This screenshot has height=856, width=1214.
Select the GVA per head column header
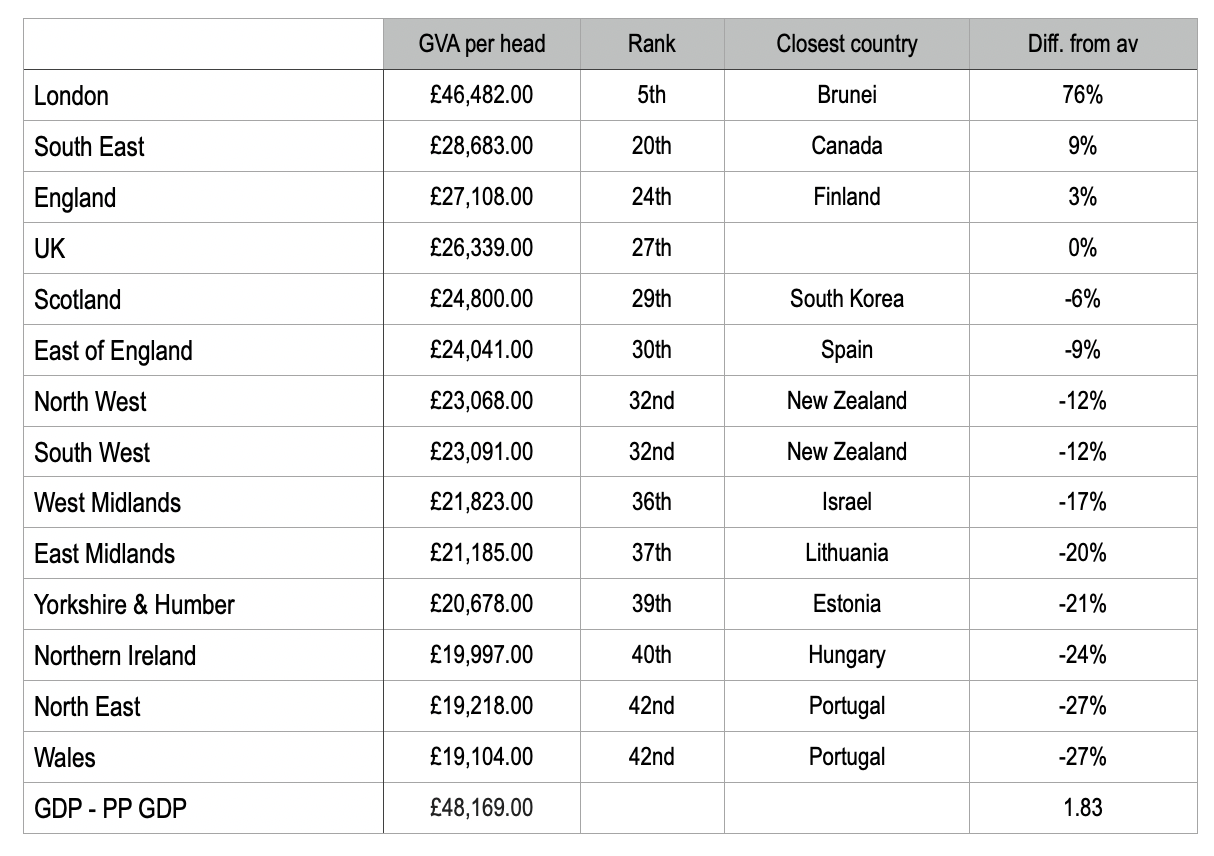pyautogui.click(x=481, y=44)
